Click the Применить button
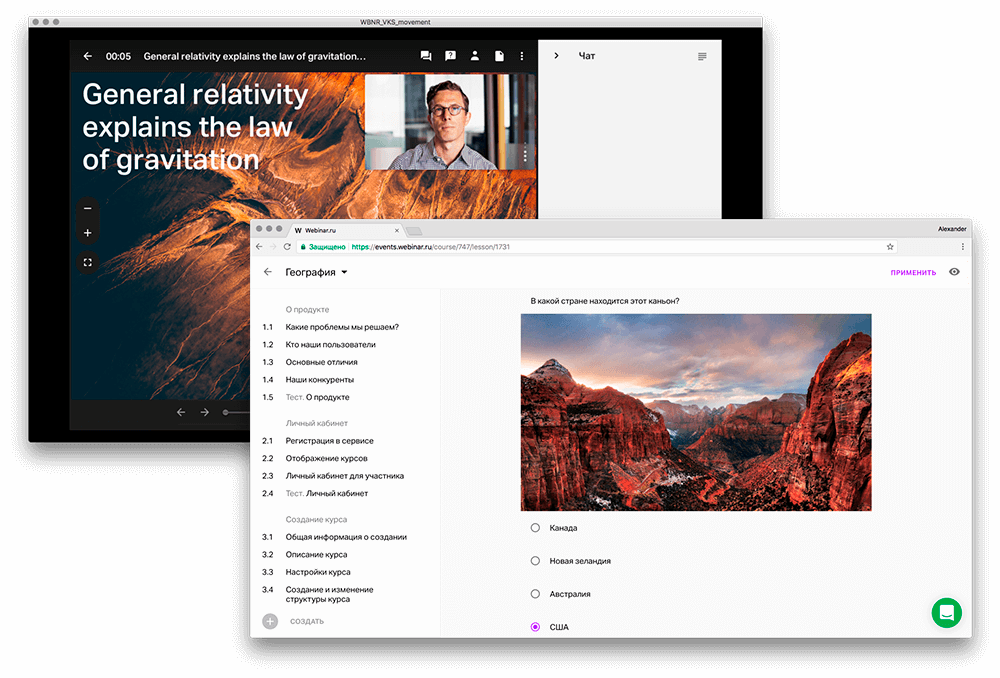This screenshot has width=1000, height=678. [913, 272]
